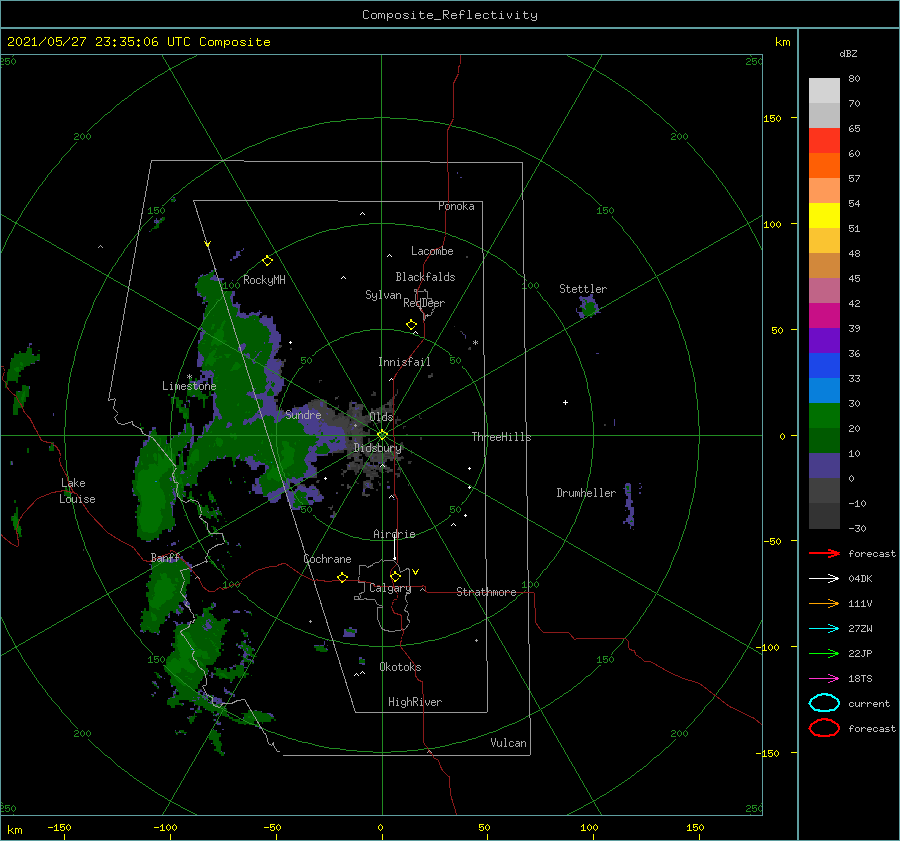The height and width of the screenshot is (841, 900).
Task: Click the Lake Louise label
Action: [77, 491]
